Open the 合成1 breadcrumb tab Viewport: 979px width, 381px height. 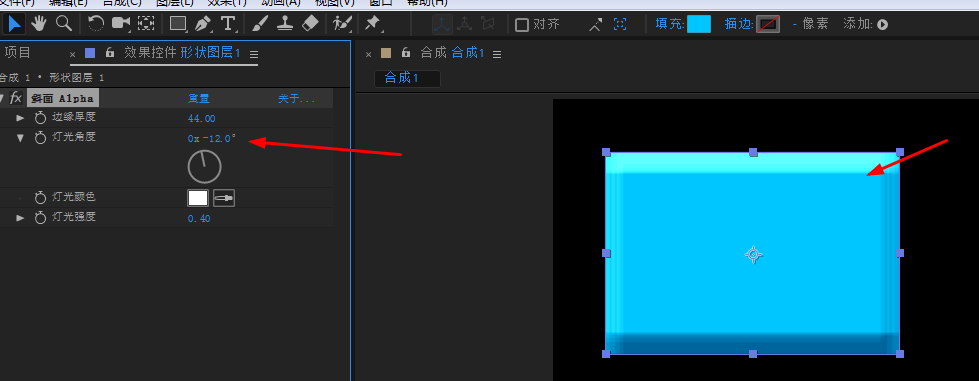click(407, 78)
